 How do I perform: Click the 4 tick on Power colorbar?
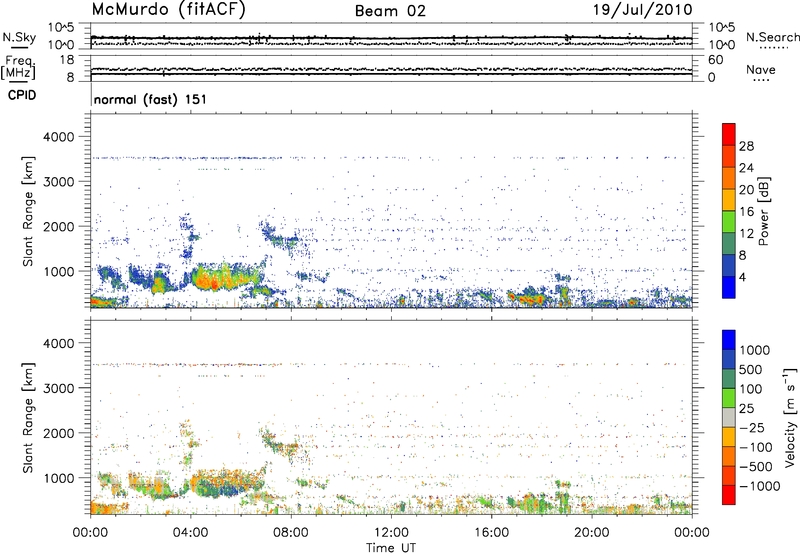pyautogui.click(x=742, y=277)
